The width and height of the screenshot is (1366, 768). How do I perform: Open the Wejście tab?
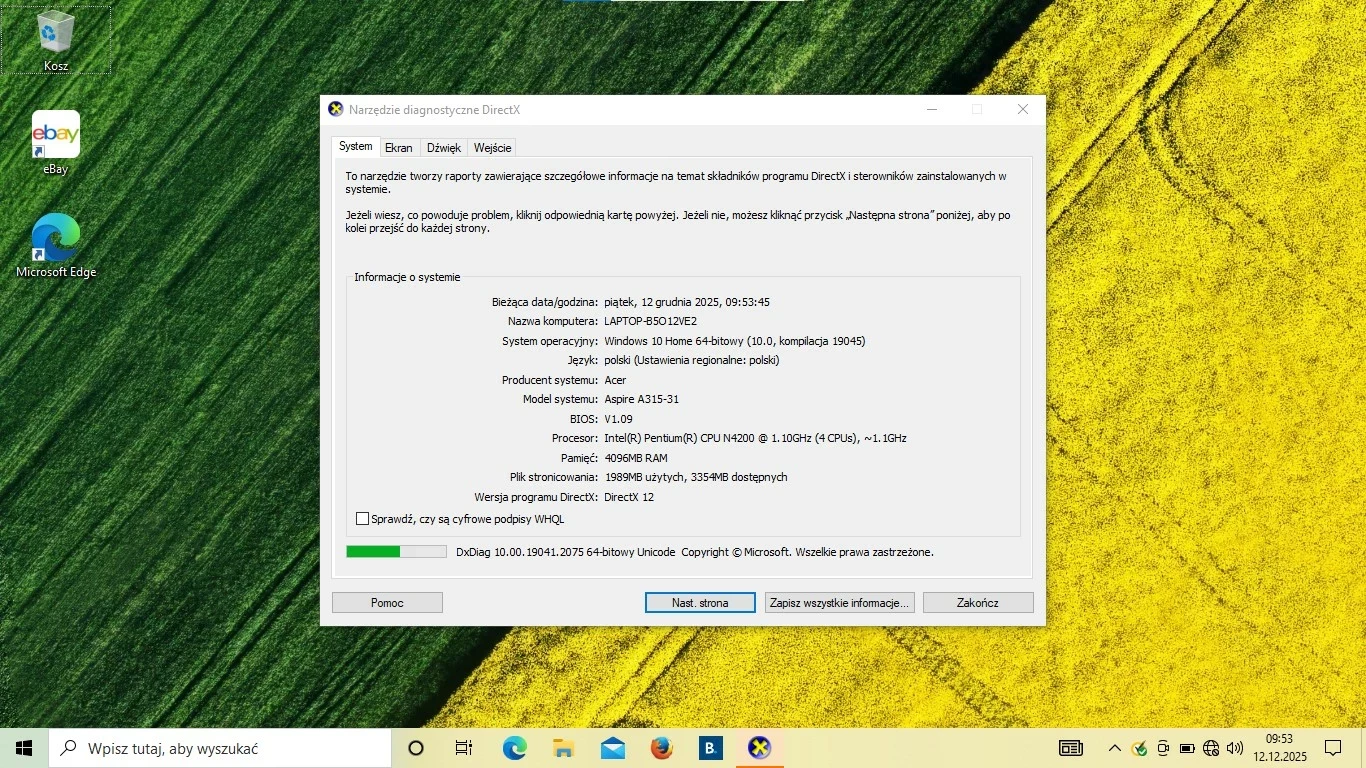pyautogui.click(x=491, y=147)
